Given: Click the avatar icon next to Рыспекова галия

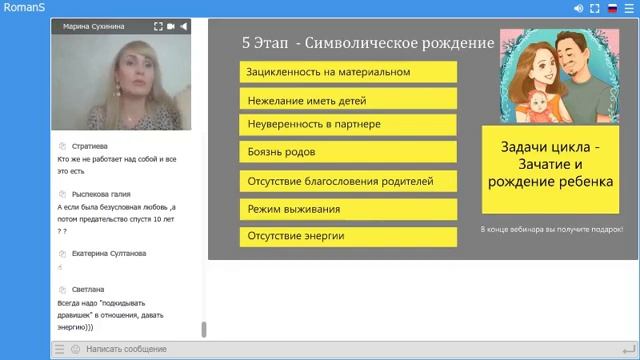Looking at the screenshot, I should tap(62, 194).
